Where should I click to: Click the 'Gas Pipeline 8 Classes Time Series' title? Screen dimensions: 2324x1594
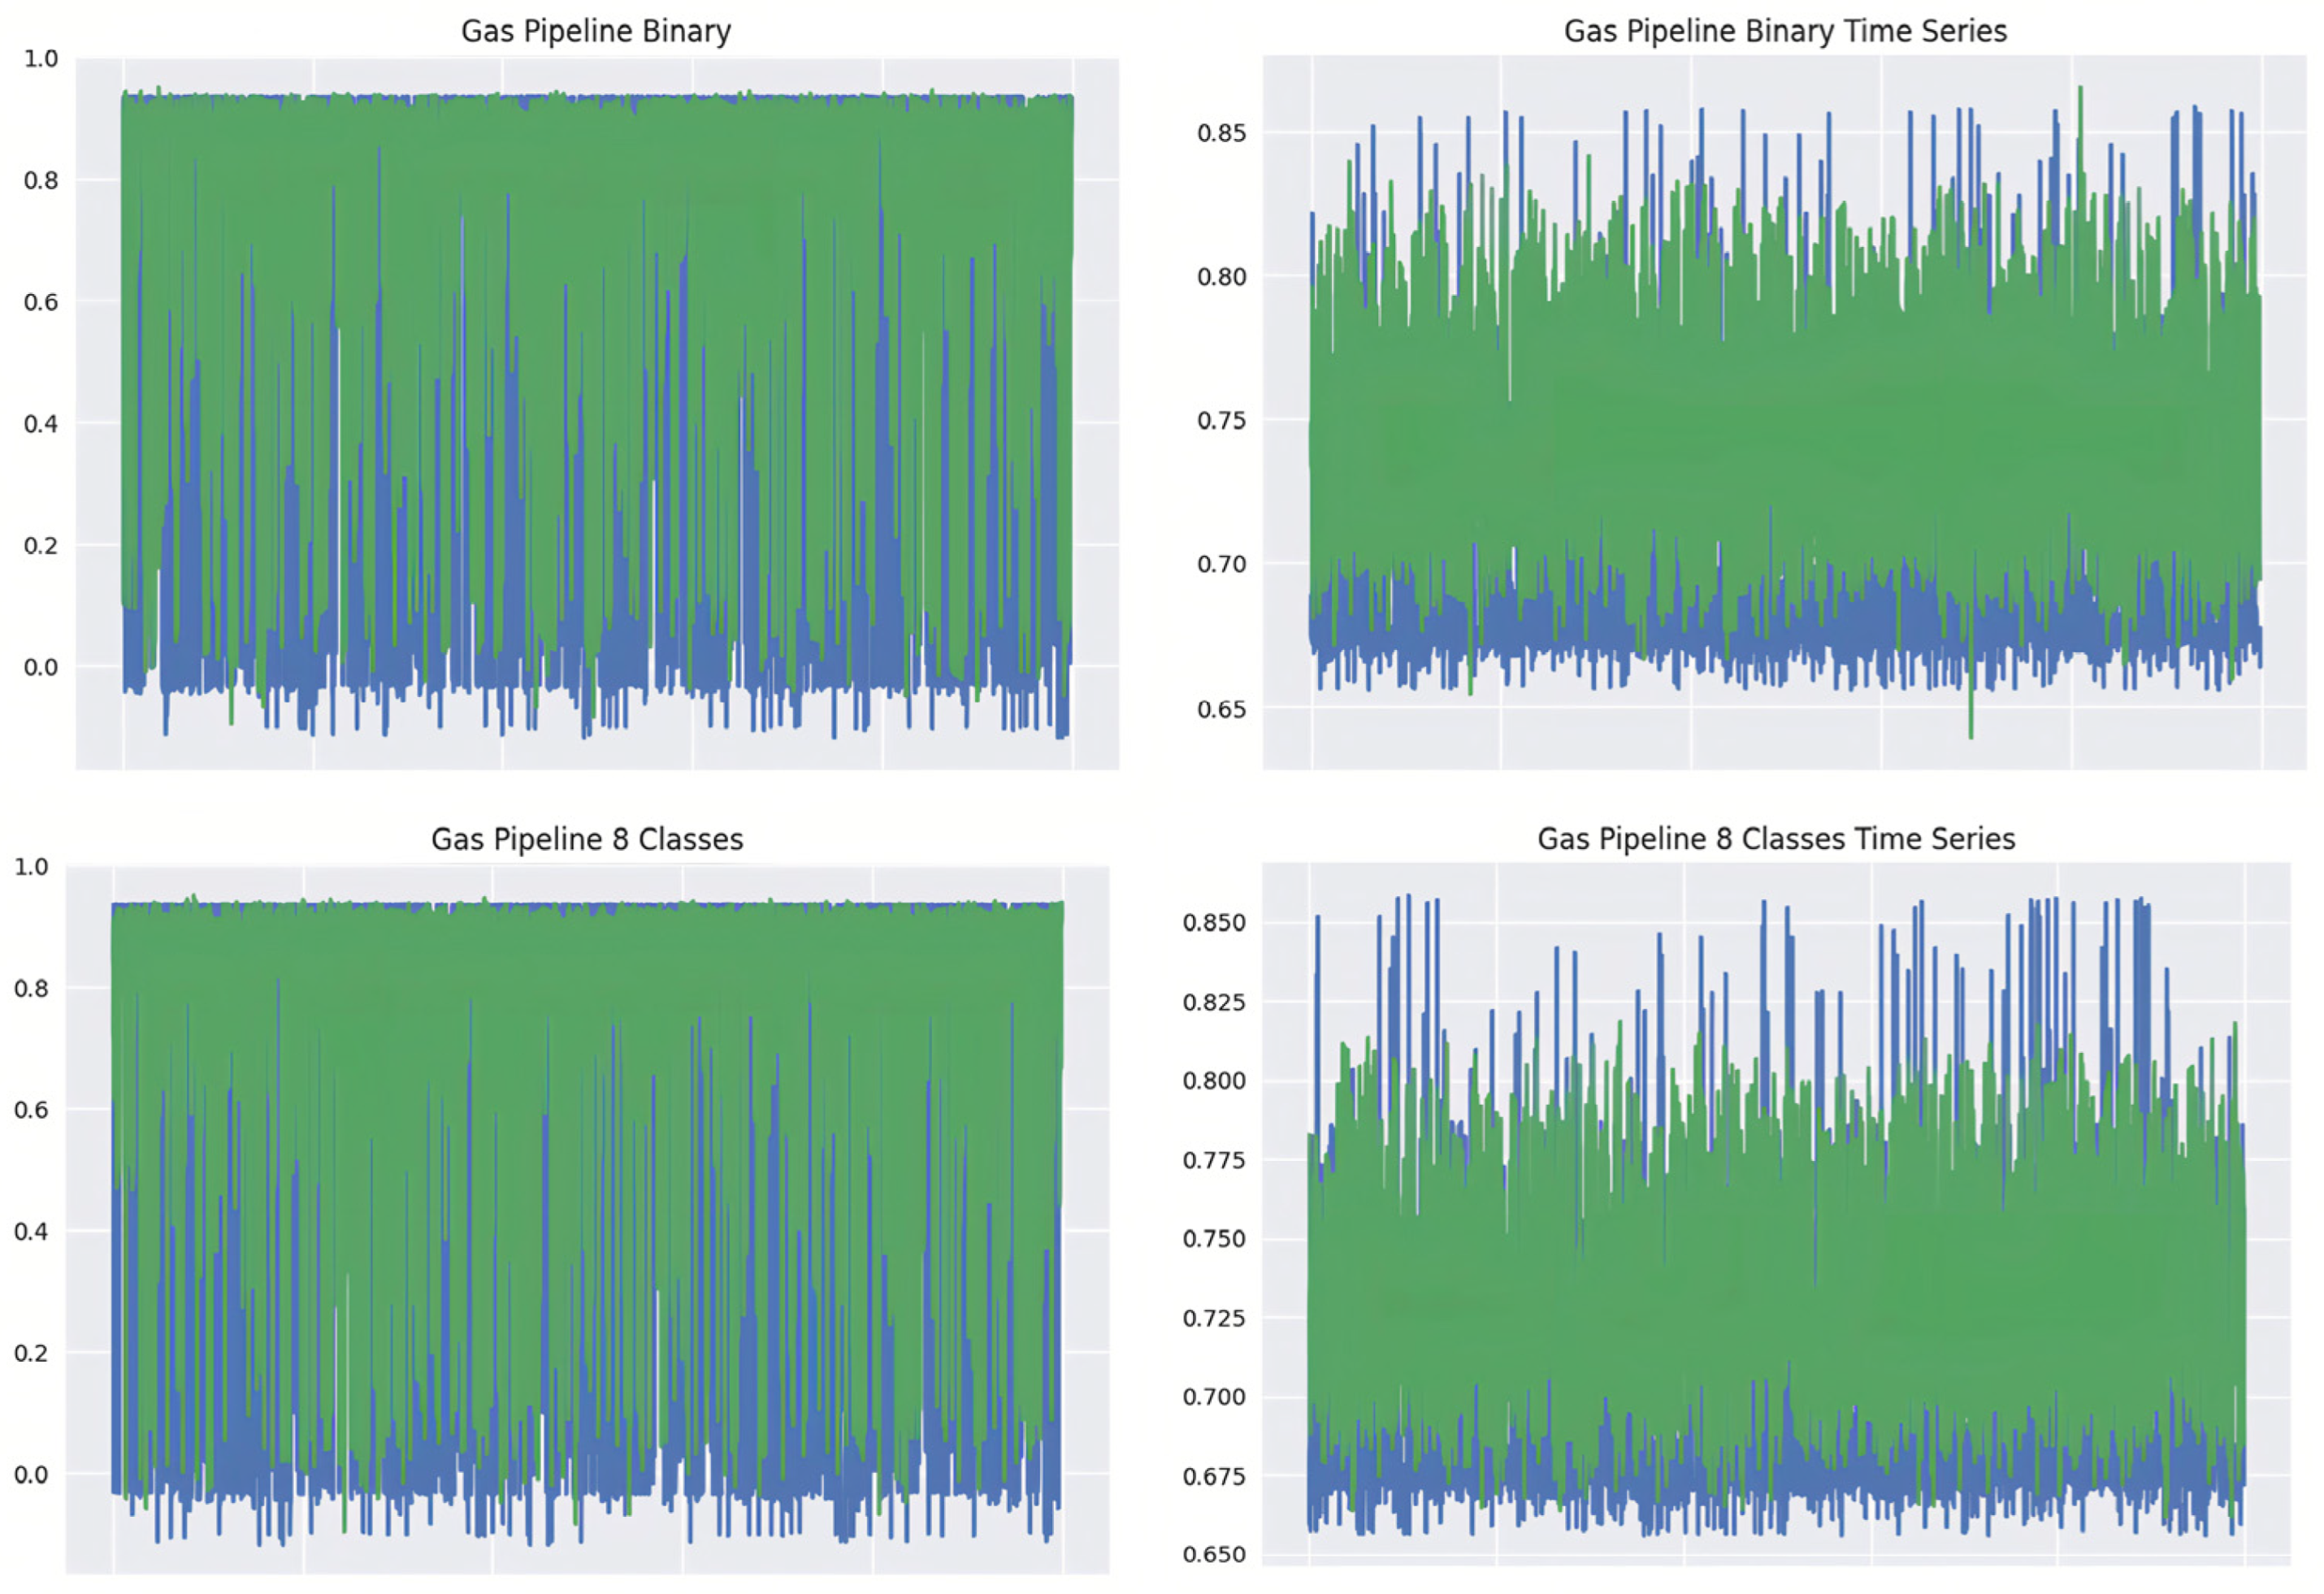click(1776, 838)
